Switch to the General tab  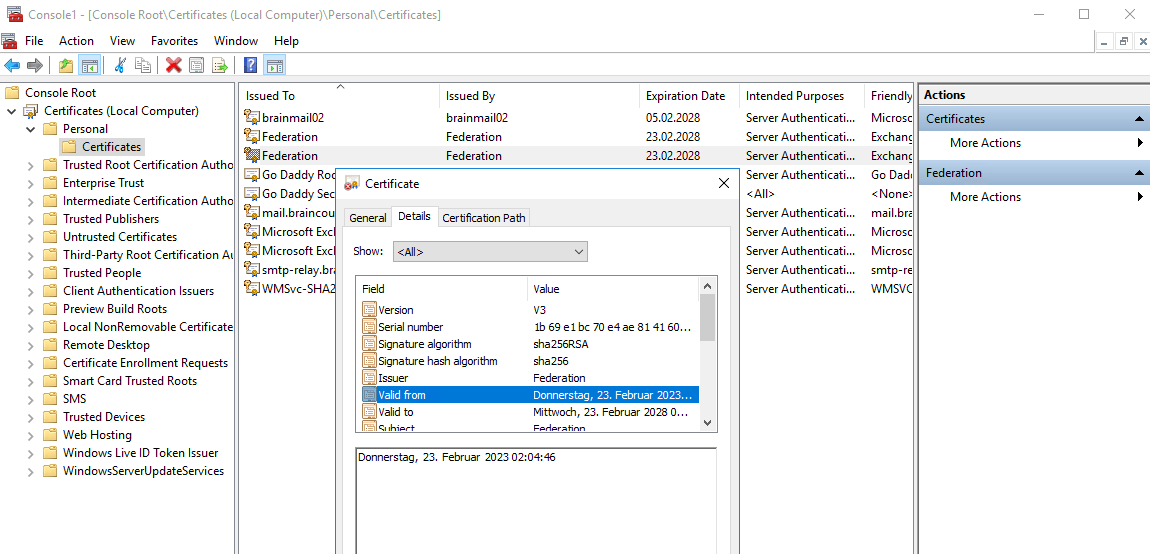click(x=367, y=218)
